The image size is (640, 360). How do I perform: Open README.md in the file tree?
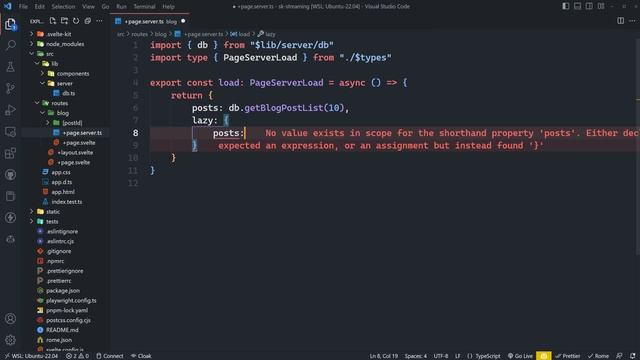(x=62, y=330)
